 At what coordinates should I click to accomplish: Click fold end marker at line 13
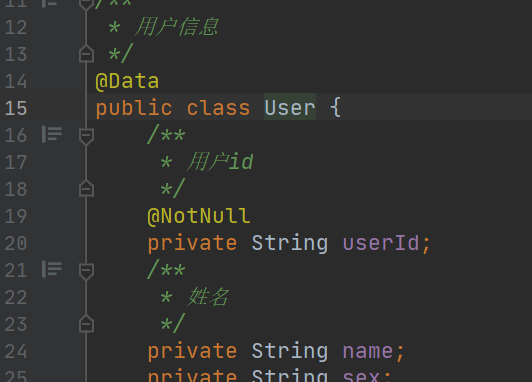point(86,53)
